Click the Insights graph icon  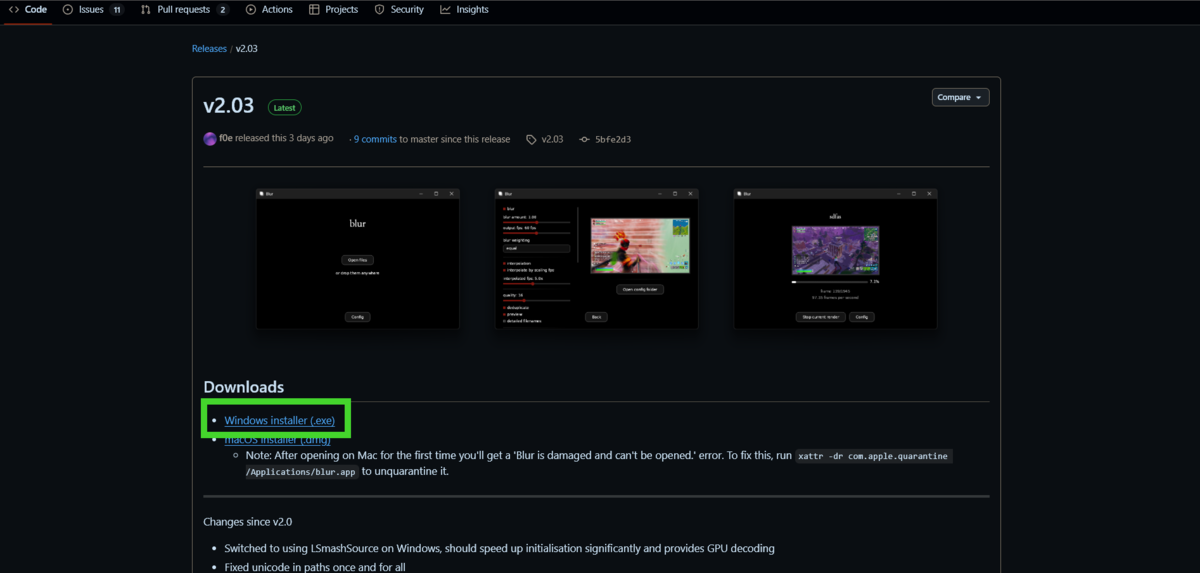point(446,10)
